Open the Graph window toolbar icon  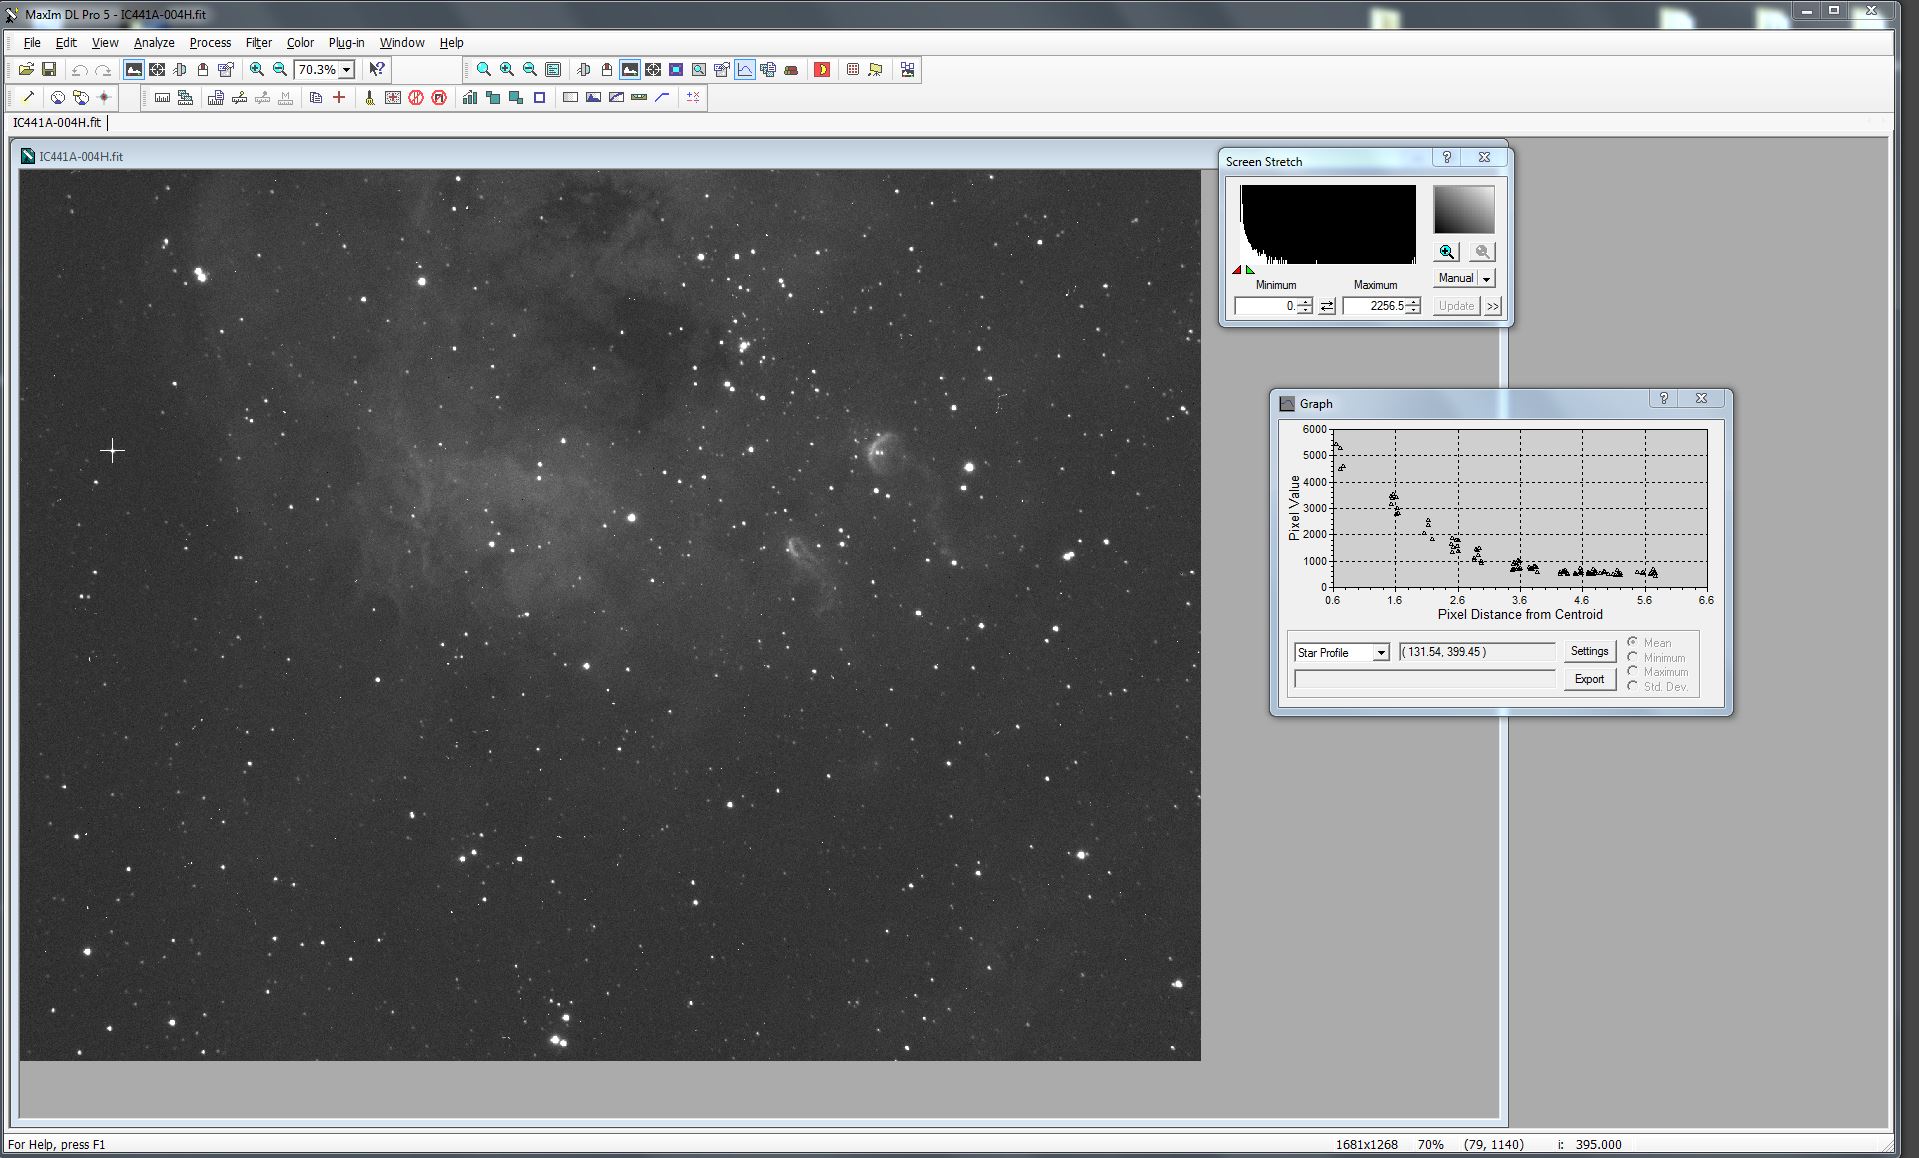point(745,70)
